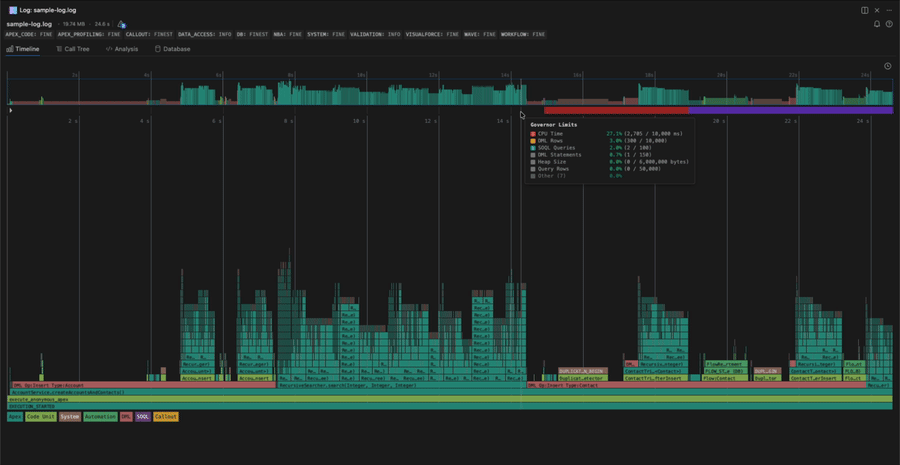
Task: Expand the small arrow marker under the minimap
Action: click(x=10, y=110)
